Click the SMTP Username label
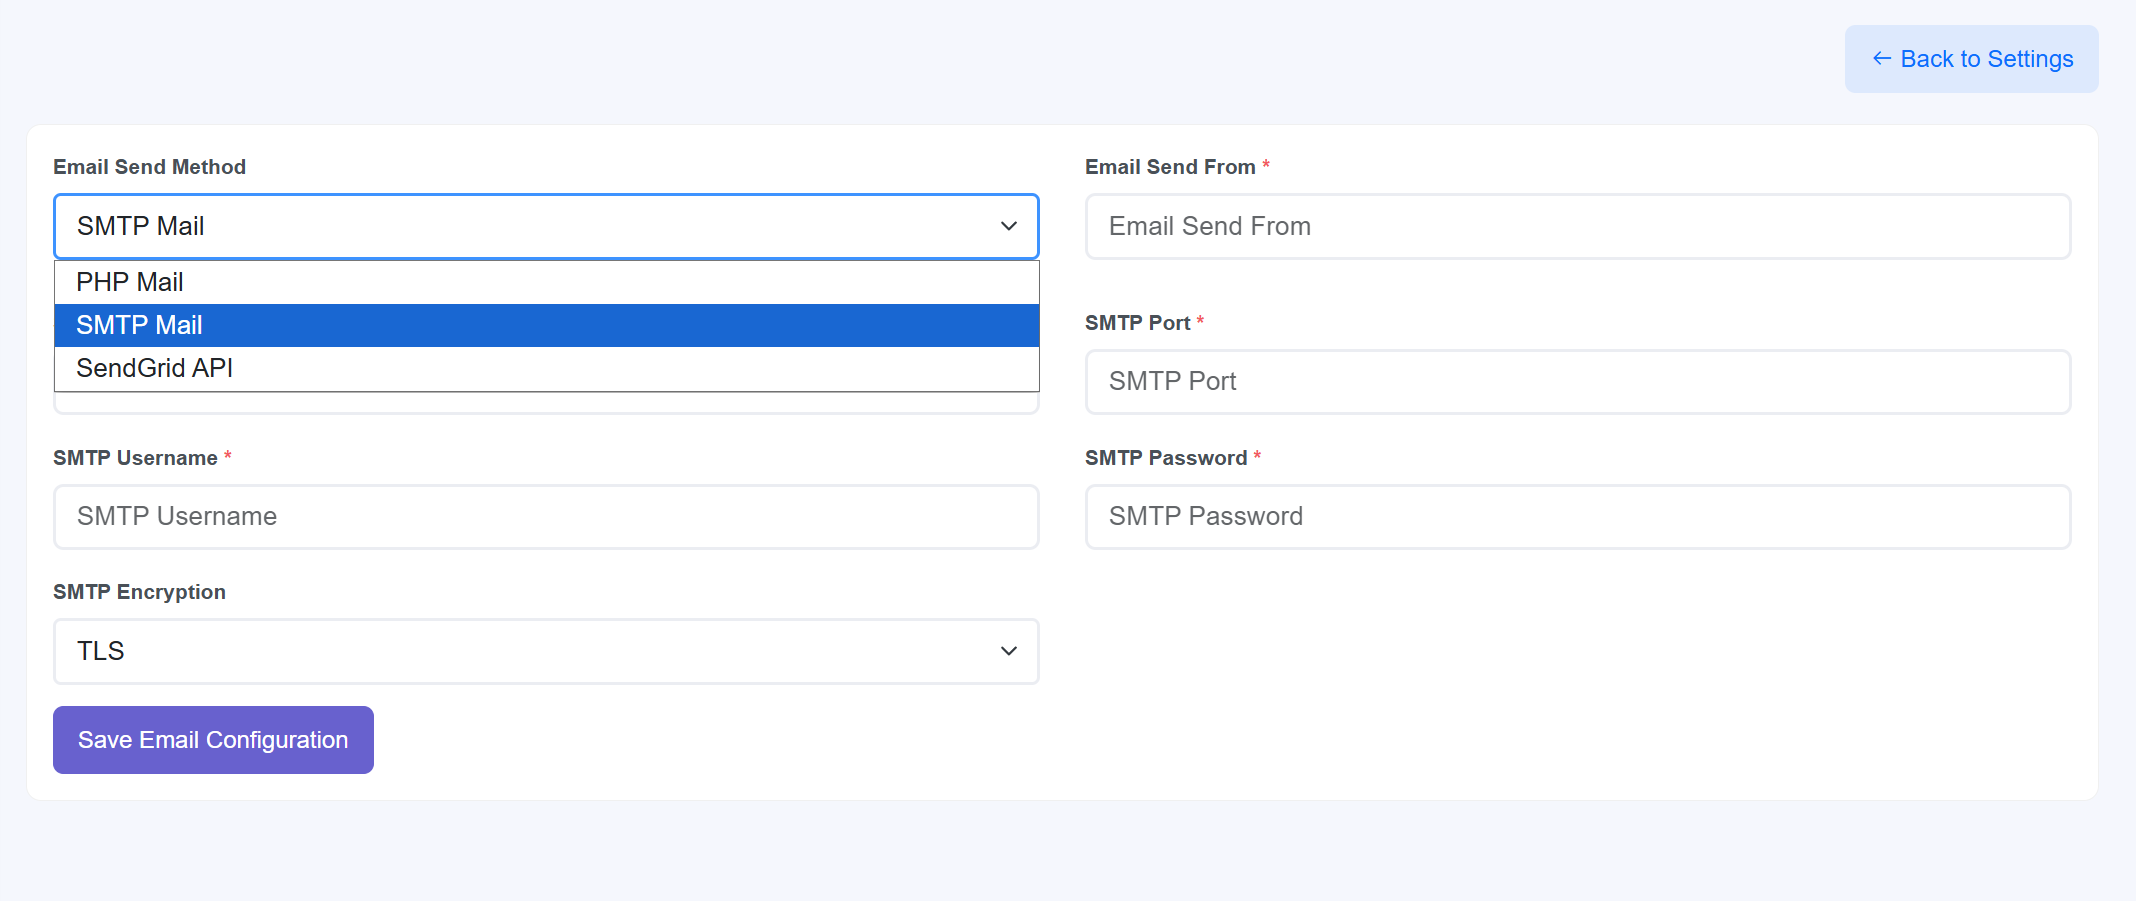 pos(135,457)
